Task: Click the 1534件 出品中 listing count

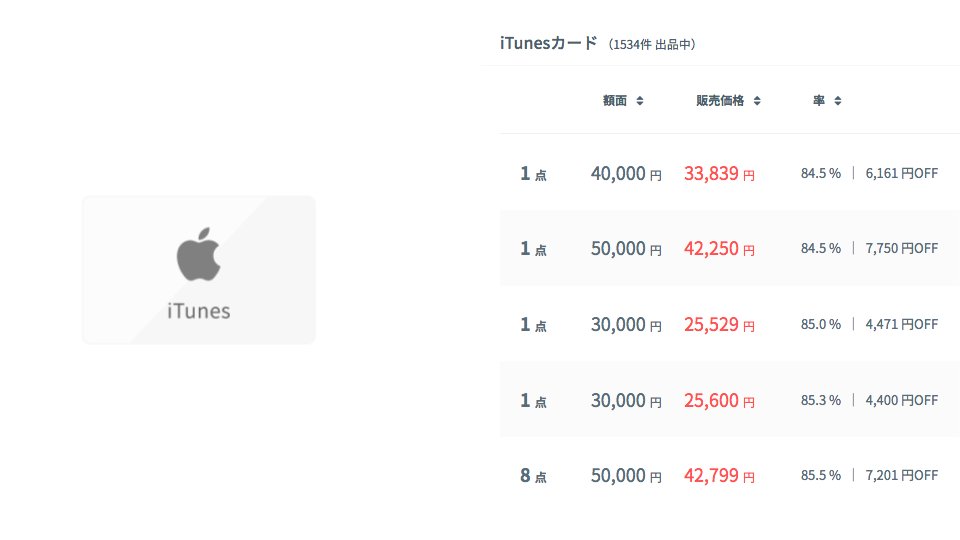Action: 651,45
